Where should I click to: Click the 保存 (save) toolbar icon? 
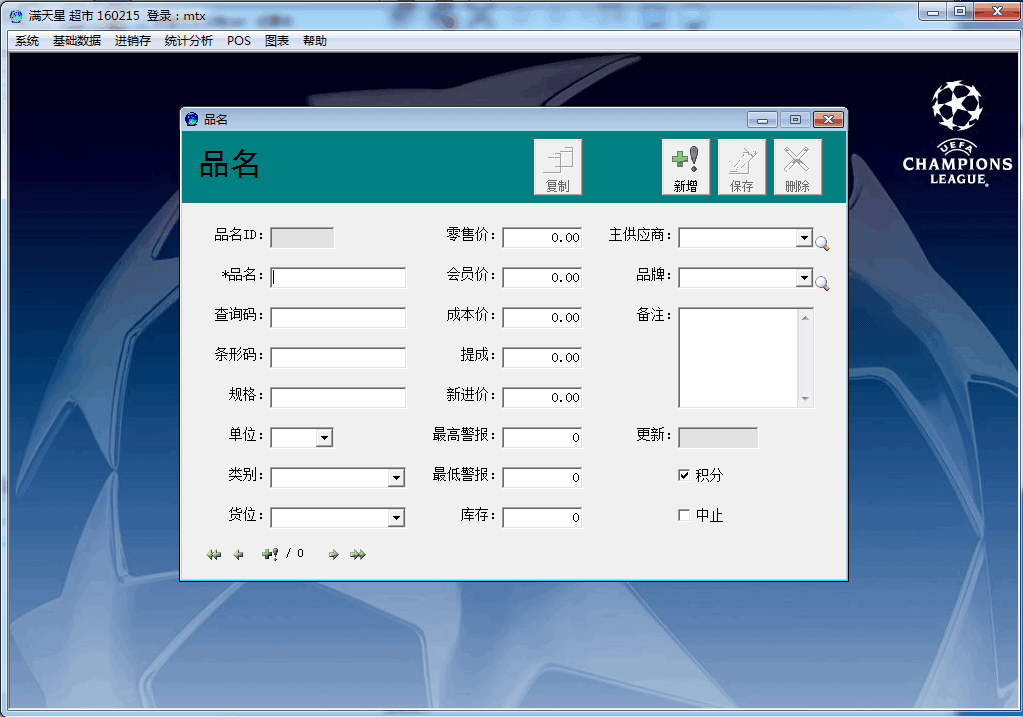(x=741, y=167)
